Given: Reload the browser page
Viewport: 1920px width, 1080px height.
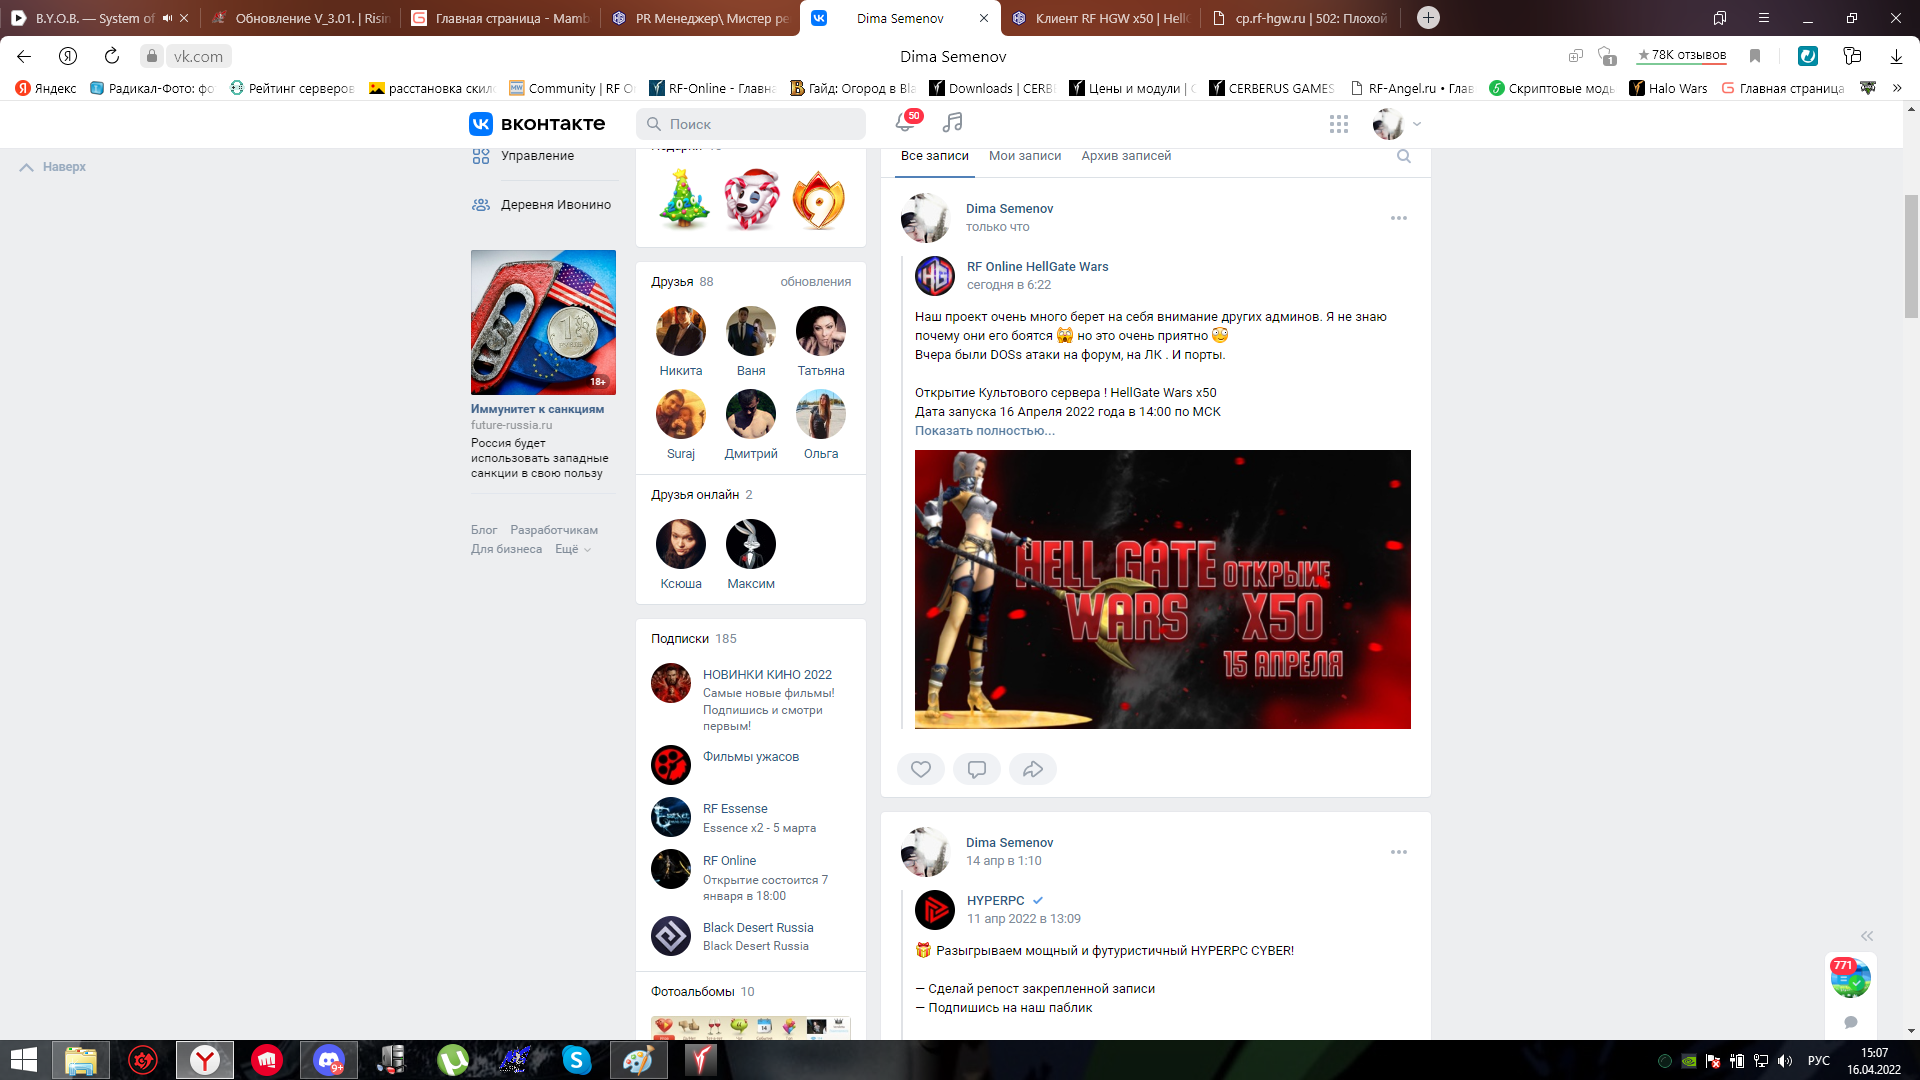Looking at the screenshot, I should [x=112, y=56].
